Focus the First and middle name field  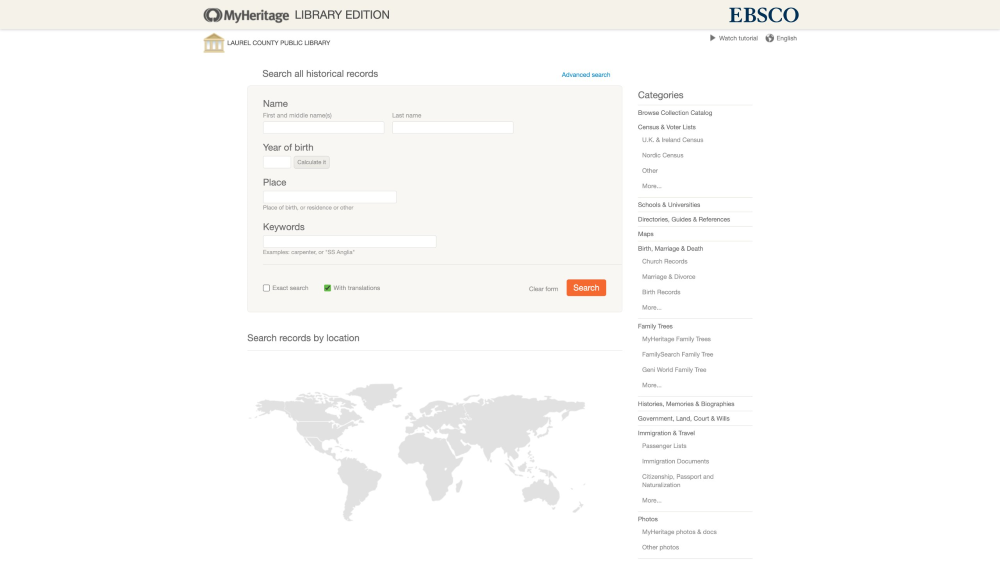click(323, 128)
